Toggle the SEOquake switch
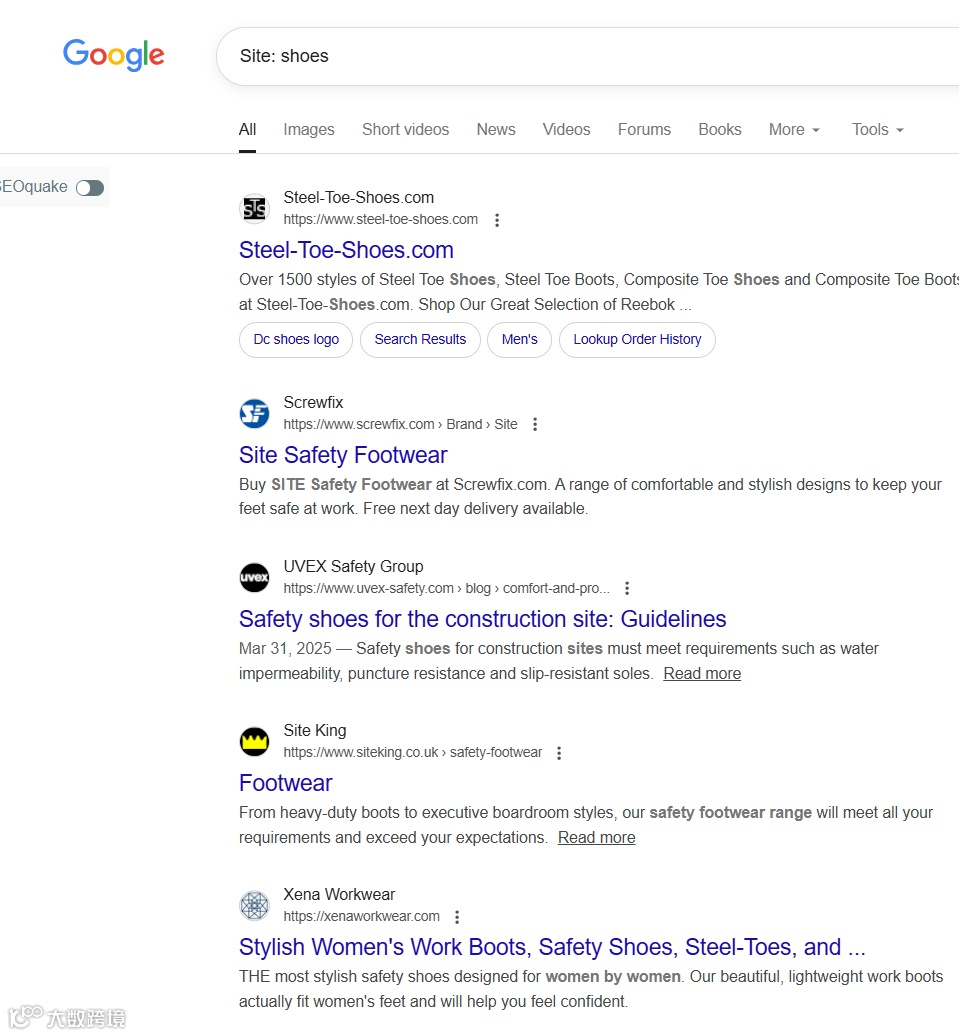959x1036 pixels. (90, 188)
